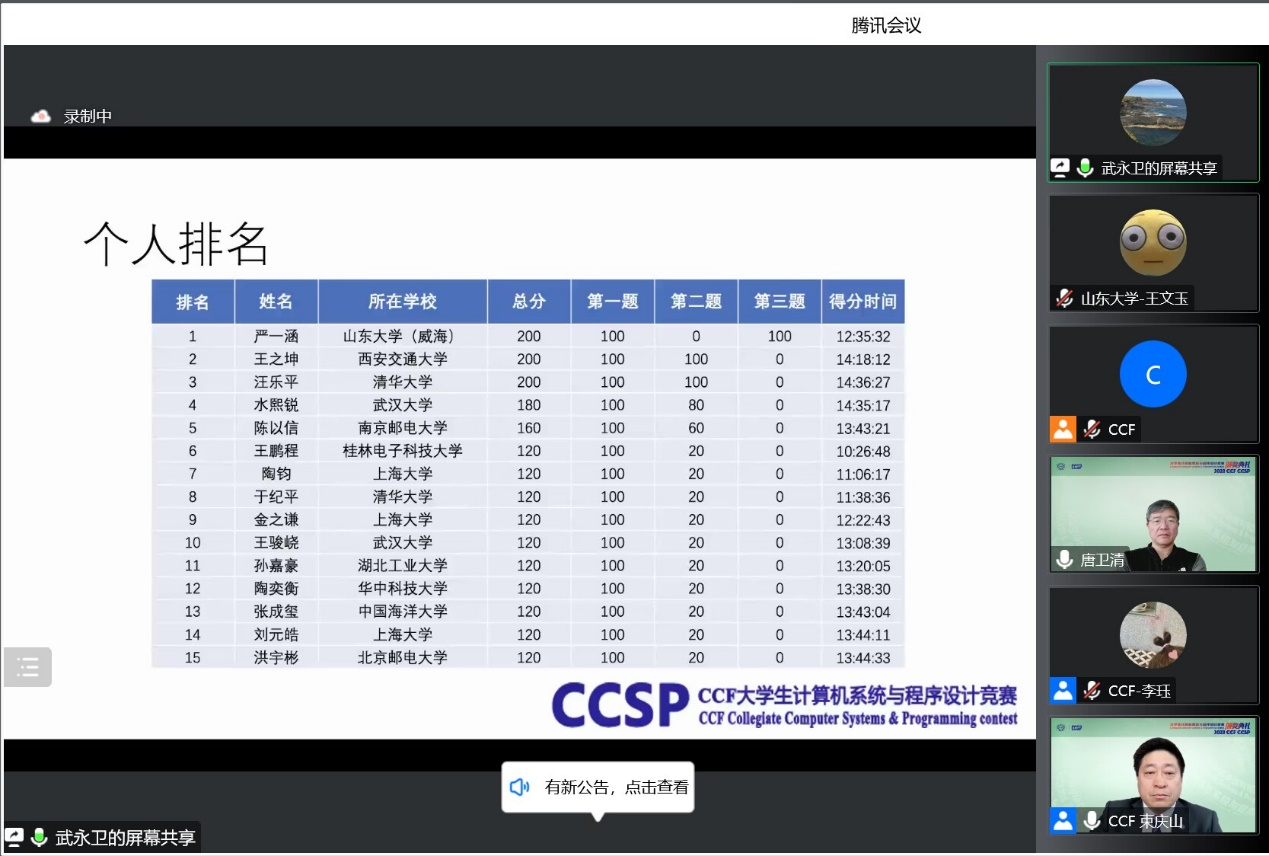Viewport: 1269px width, 856px height.
Task: Click the landscape avatar of 武永卫
Action: (x=1153, y=113)
